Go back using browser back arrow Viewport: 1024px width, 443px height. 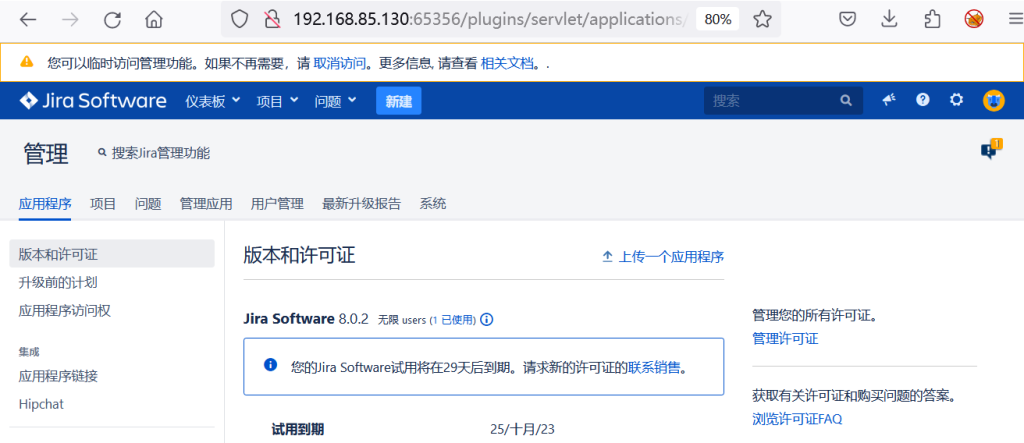(27, 20)
